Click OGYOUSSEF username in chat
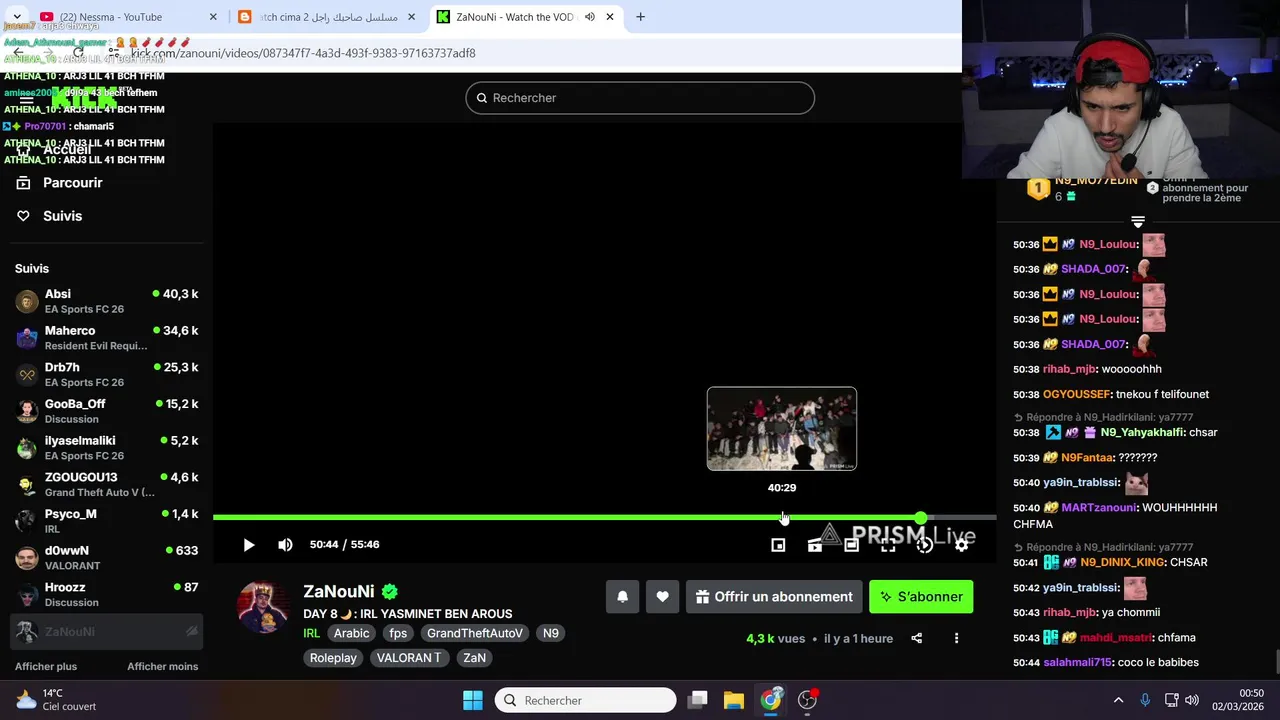Screen dimensions: 1280x720 [1077, 395]
